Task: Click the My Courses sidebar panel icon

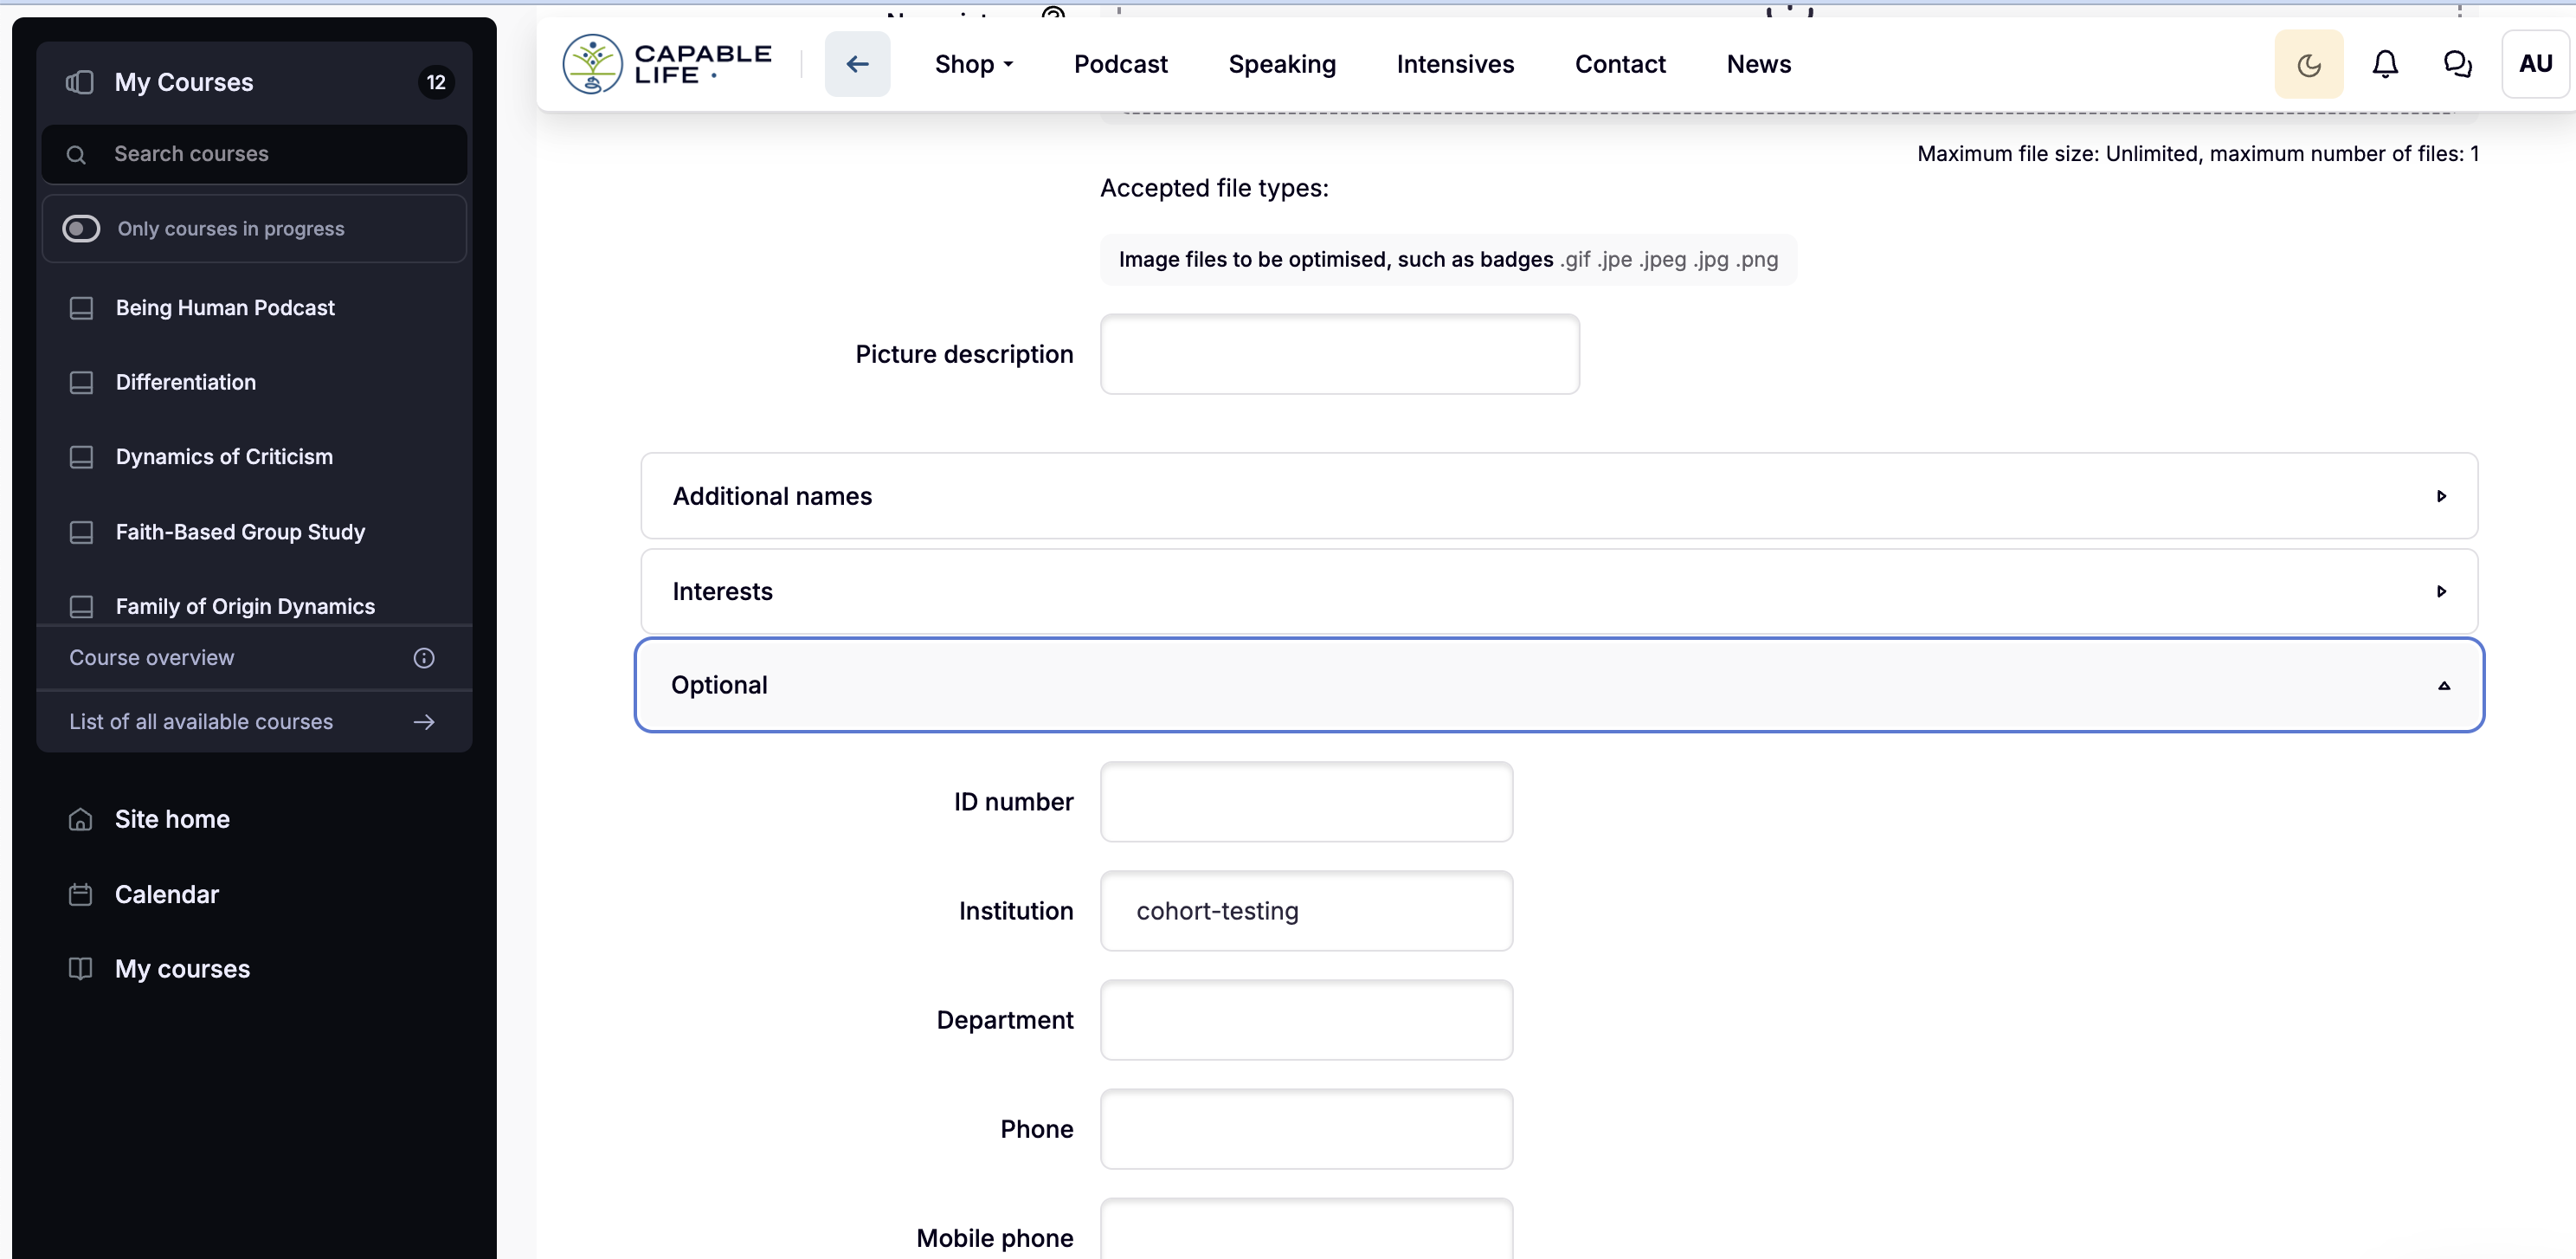Action: pos(80,82)
